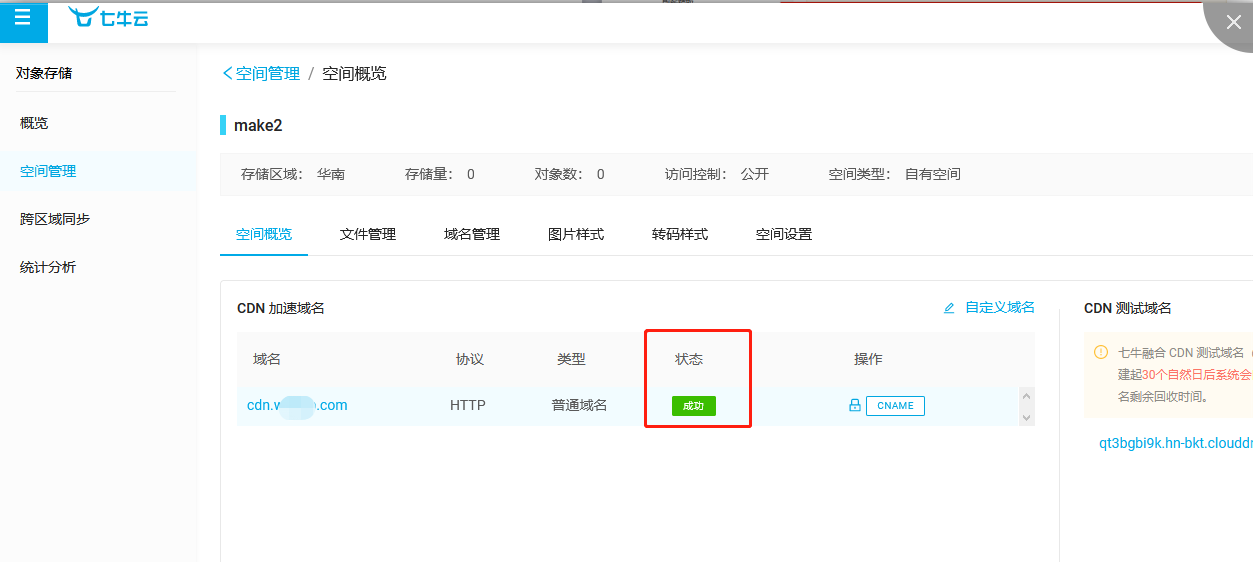The image size is (1253, 562).
Task: Close the overlay with X button
Action: (x=1233, y=22)
